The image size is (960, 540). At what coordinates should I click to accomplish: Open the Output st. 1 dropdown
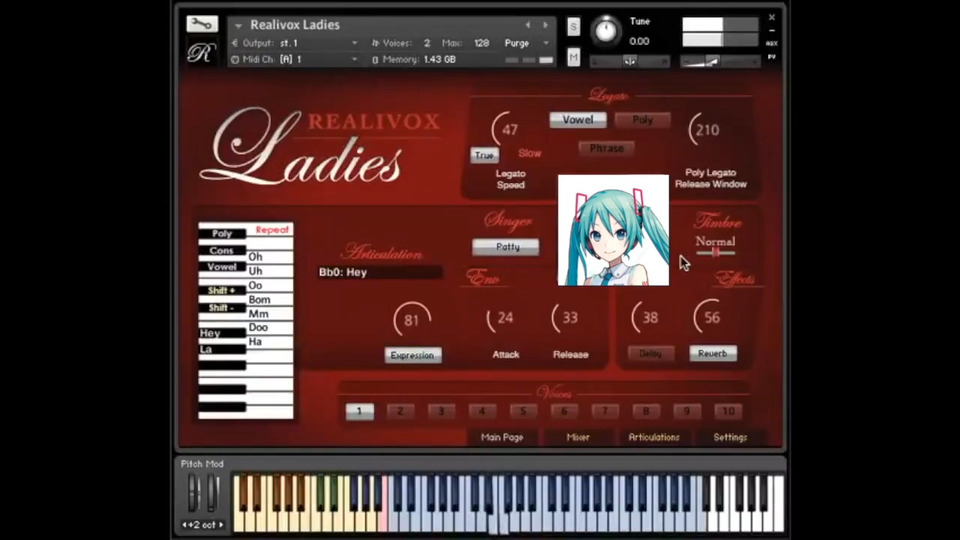tap(354, 43)
